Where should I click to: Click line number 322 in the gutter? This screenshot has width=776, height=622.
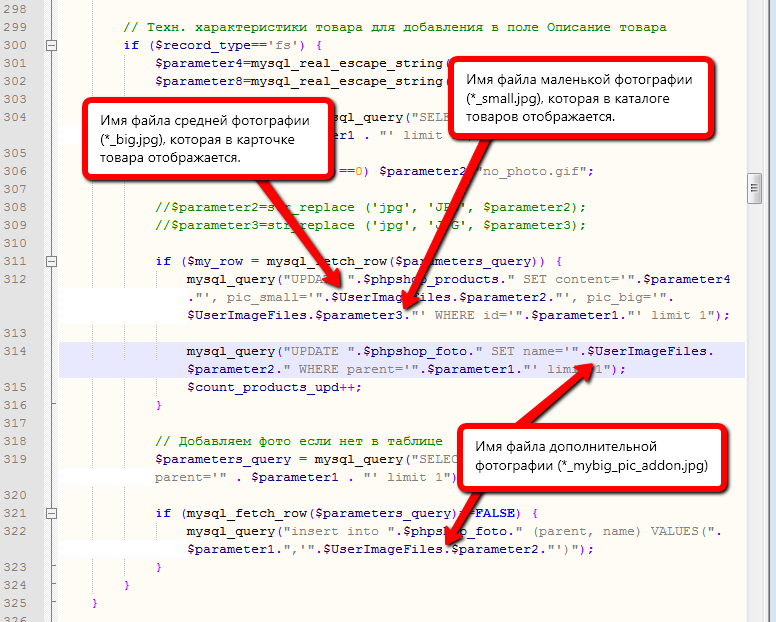tap(15, 531)
